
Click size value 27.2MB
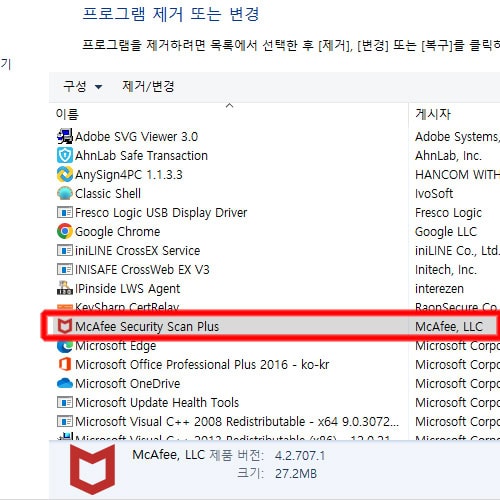tap(296, 474)
